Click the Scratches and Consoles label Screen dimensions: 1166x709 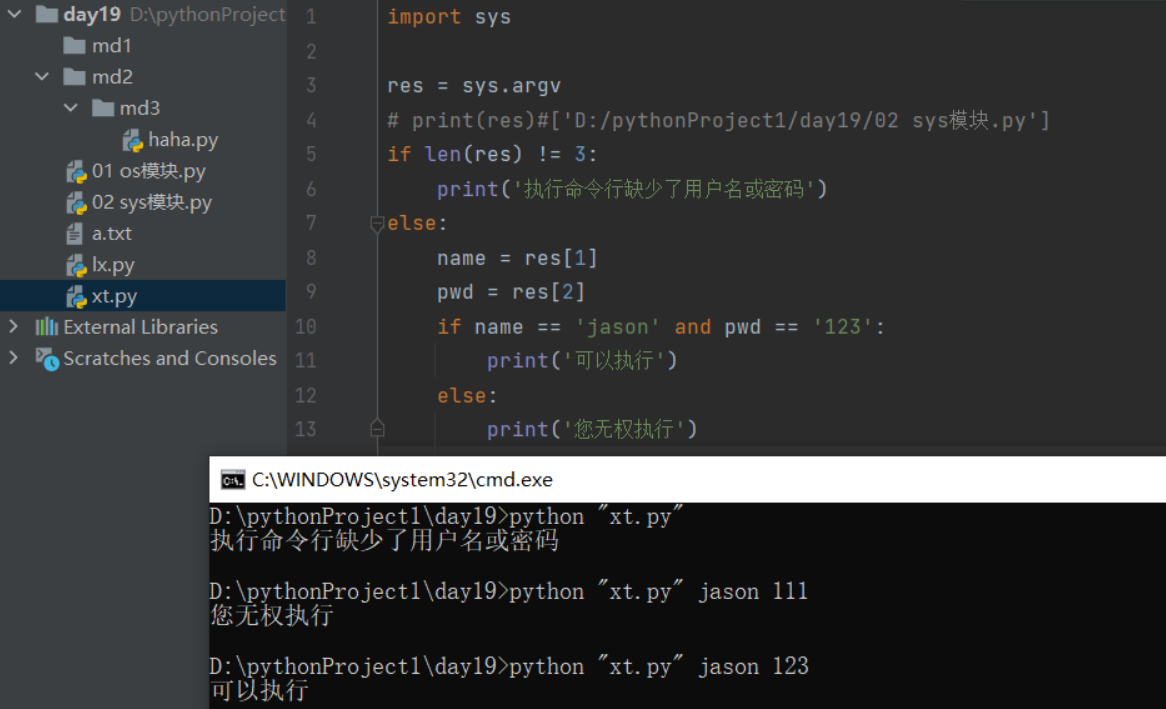(x=170, y=358)
